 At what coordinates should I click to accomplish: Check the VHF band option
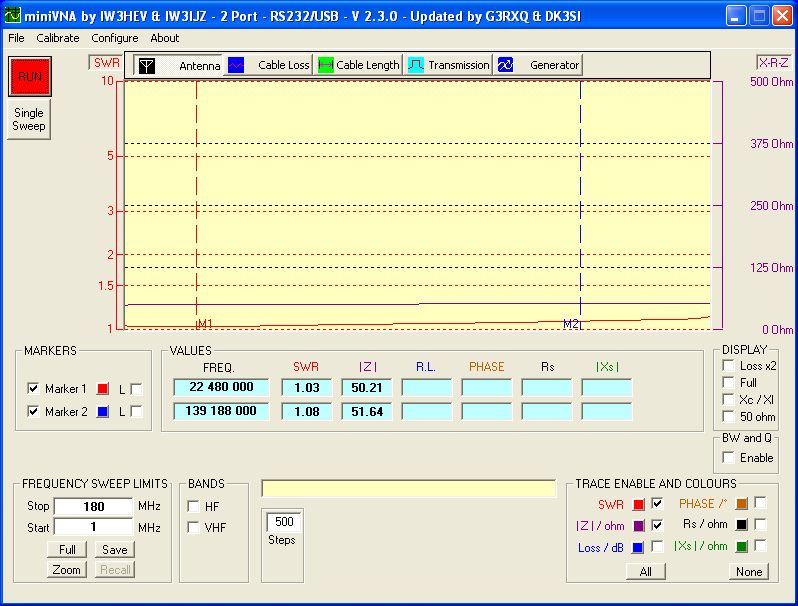(193, 527)
